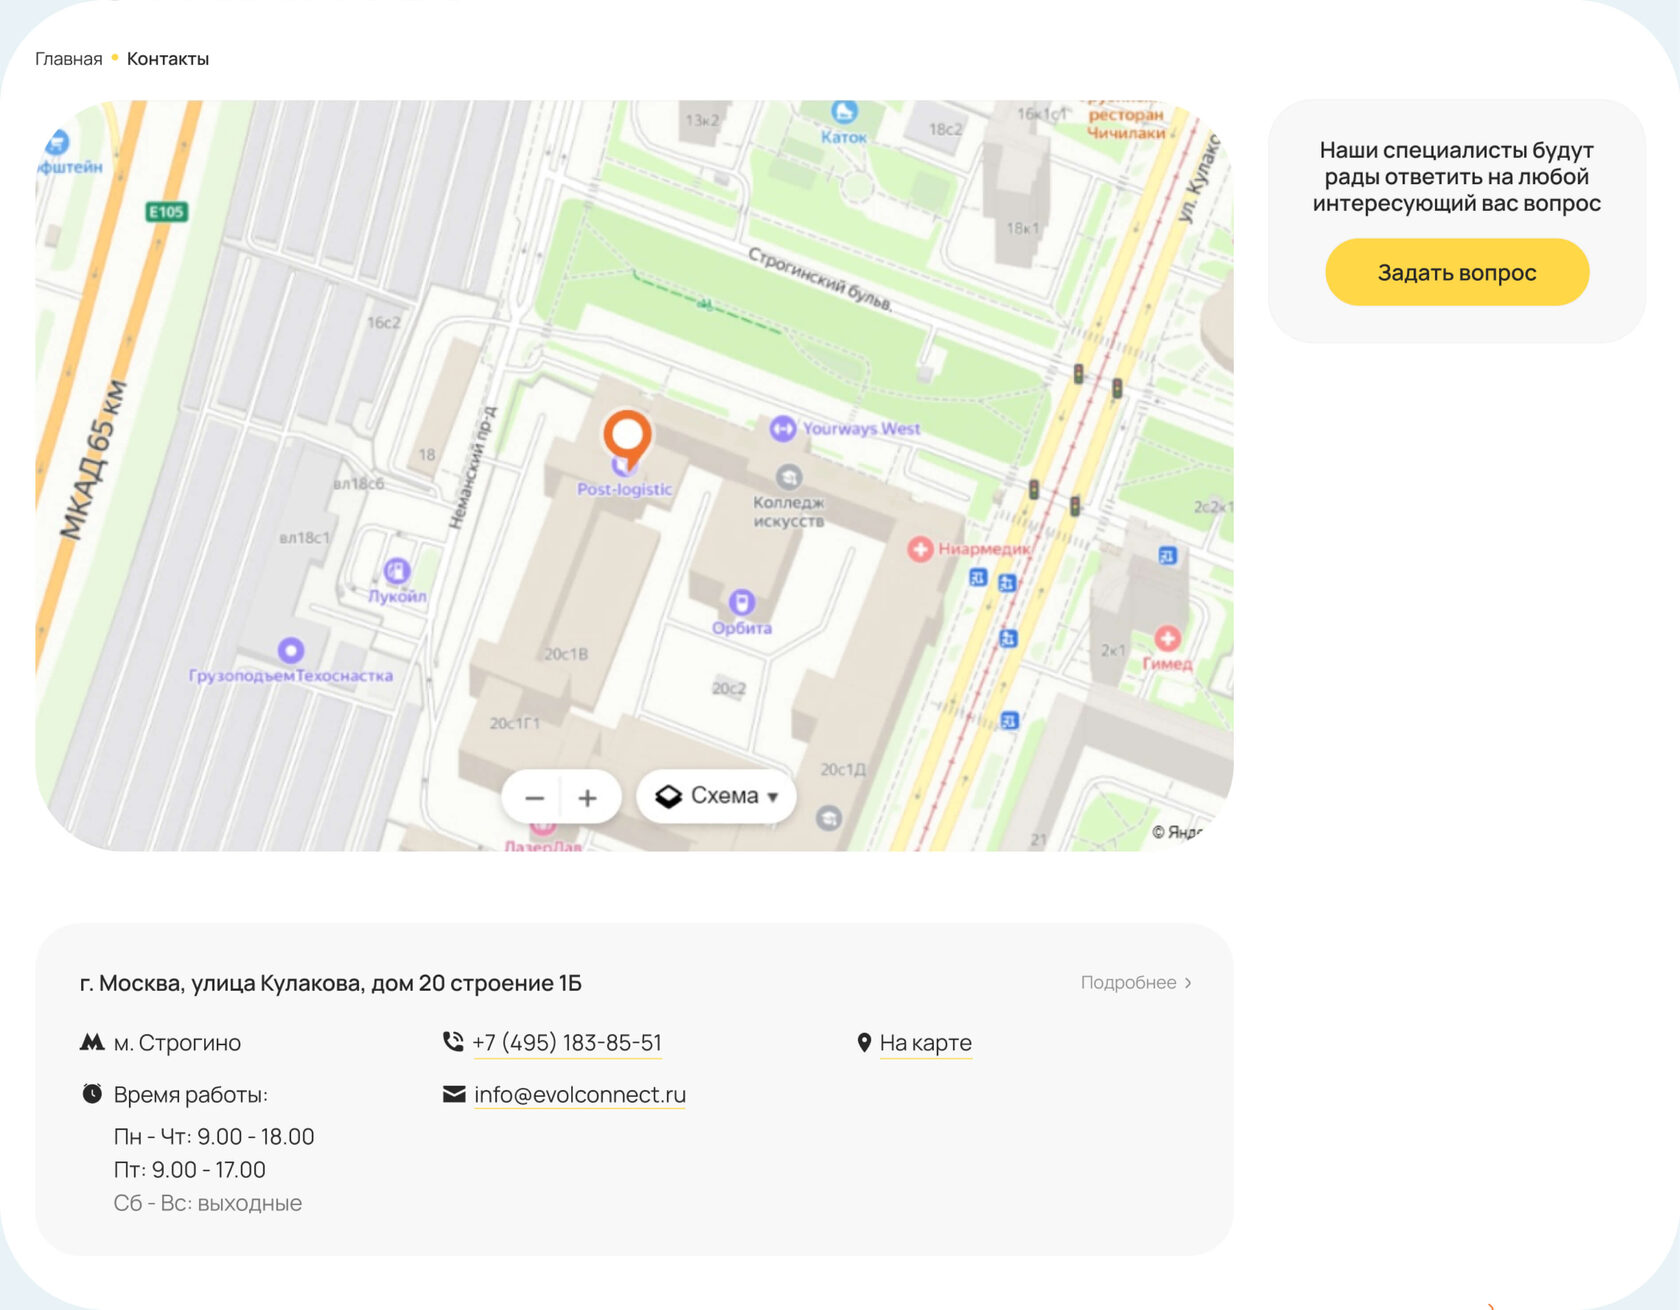Click the E105 road sign badge
Viewport: 1680px width, 1310px height.
(167, 212)
